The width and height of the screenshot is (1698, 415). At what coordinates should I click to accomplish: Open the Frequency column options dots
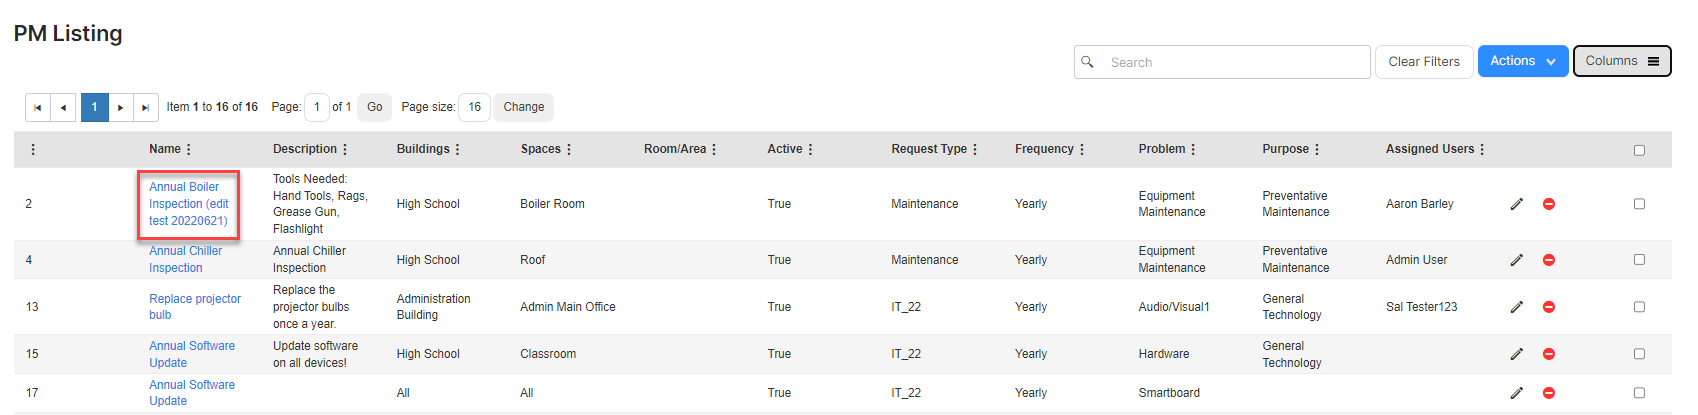[1081, 149]
